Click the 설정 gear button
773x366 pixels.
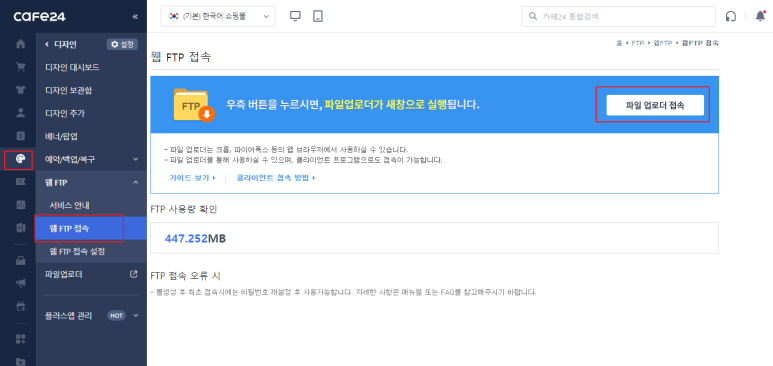tap(122, 44)
